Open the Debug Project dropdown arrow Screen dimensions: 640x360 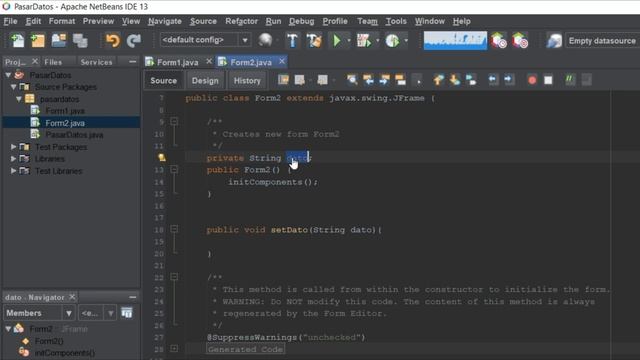pos(377,40)
